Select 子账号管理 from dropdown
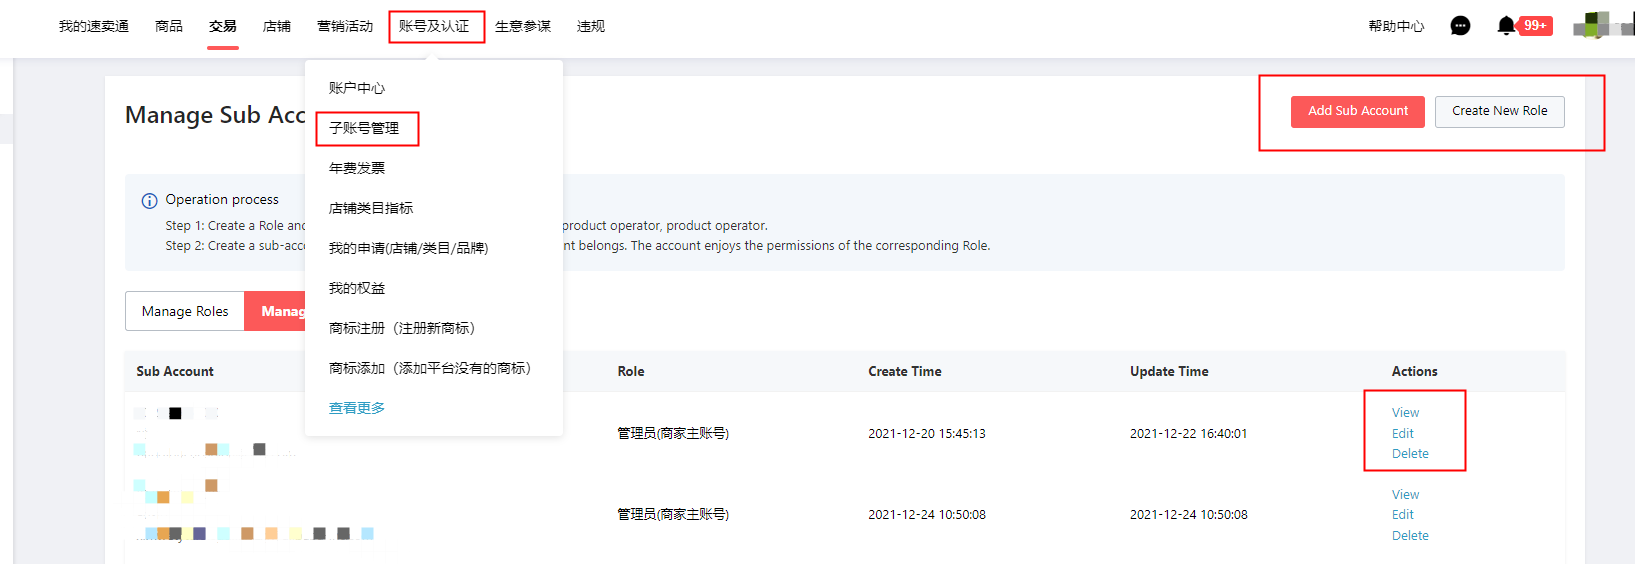 point(364,128)
